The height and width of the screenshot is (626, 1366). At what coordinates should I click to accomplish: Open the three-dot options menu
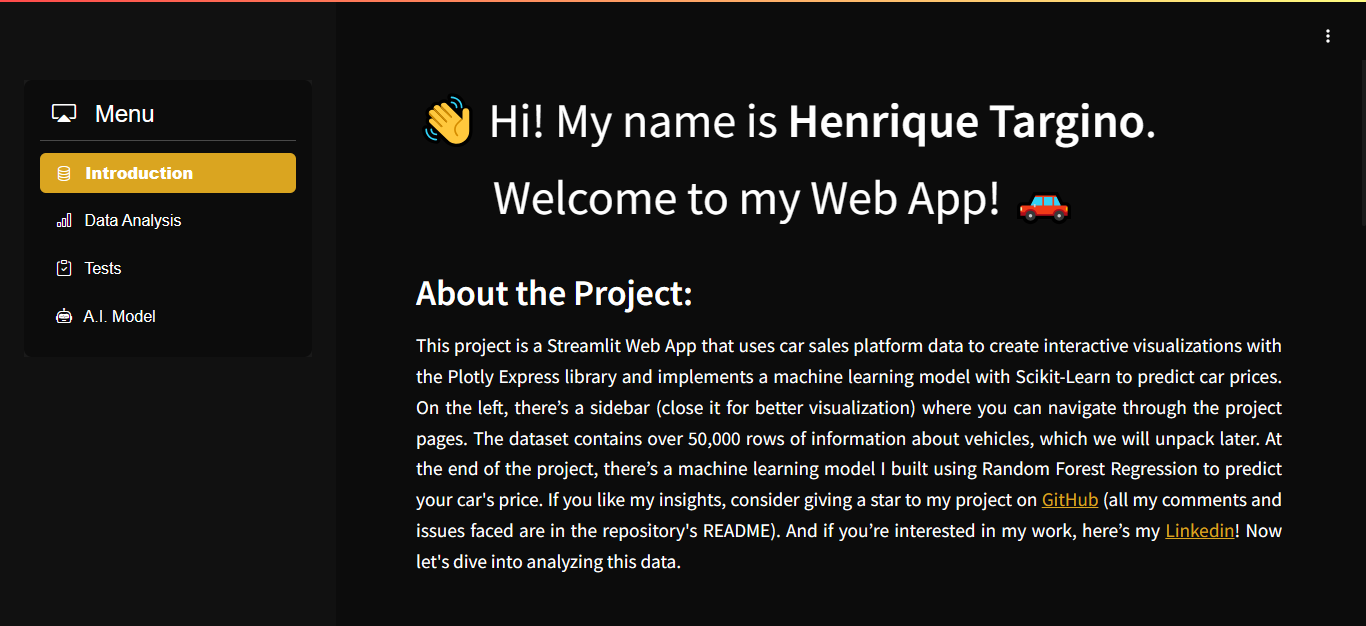(1328, 36)
